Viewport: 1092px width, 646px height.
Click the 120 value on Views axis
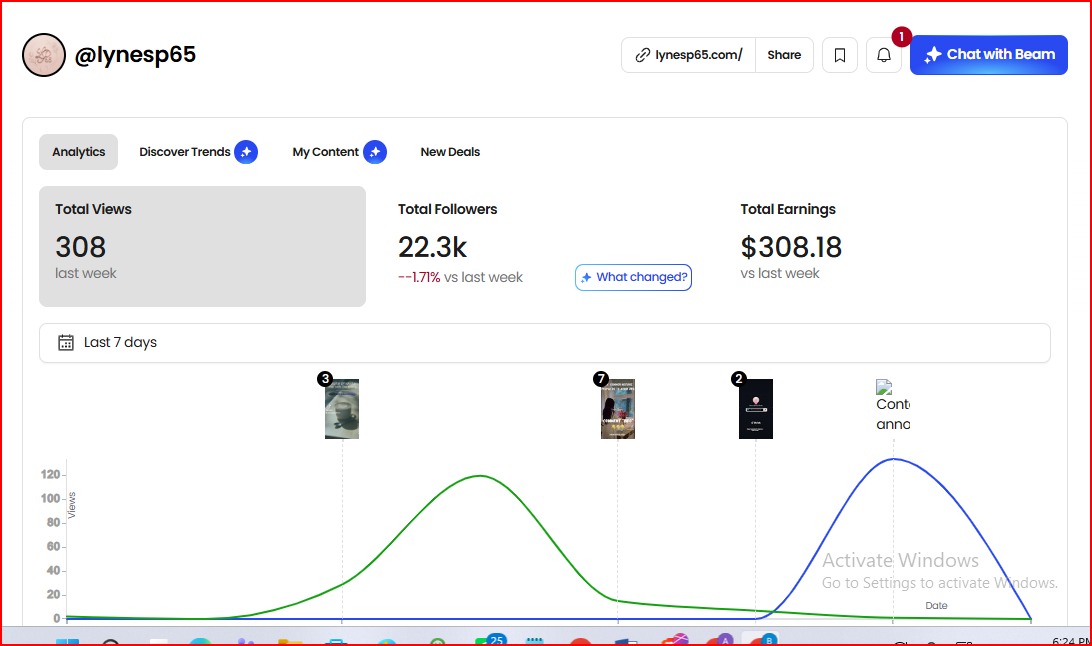coord(50,475)
